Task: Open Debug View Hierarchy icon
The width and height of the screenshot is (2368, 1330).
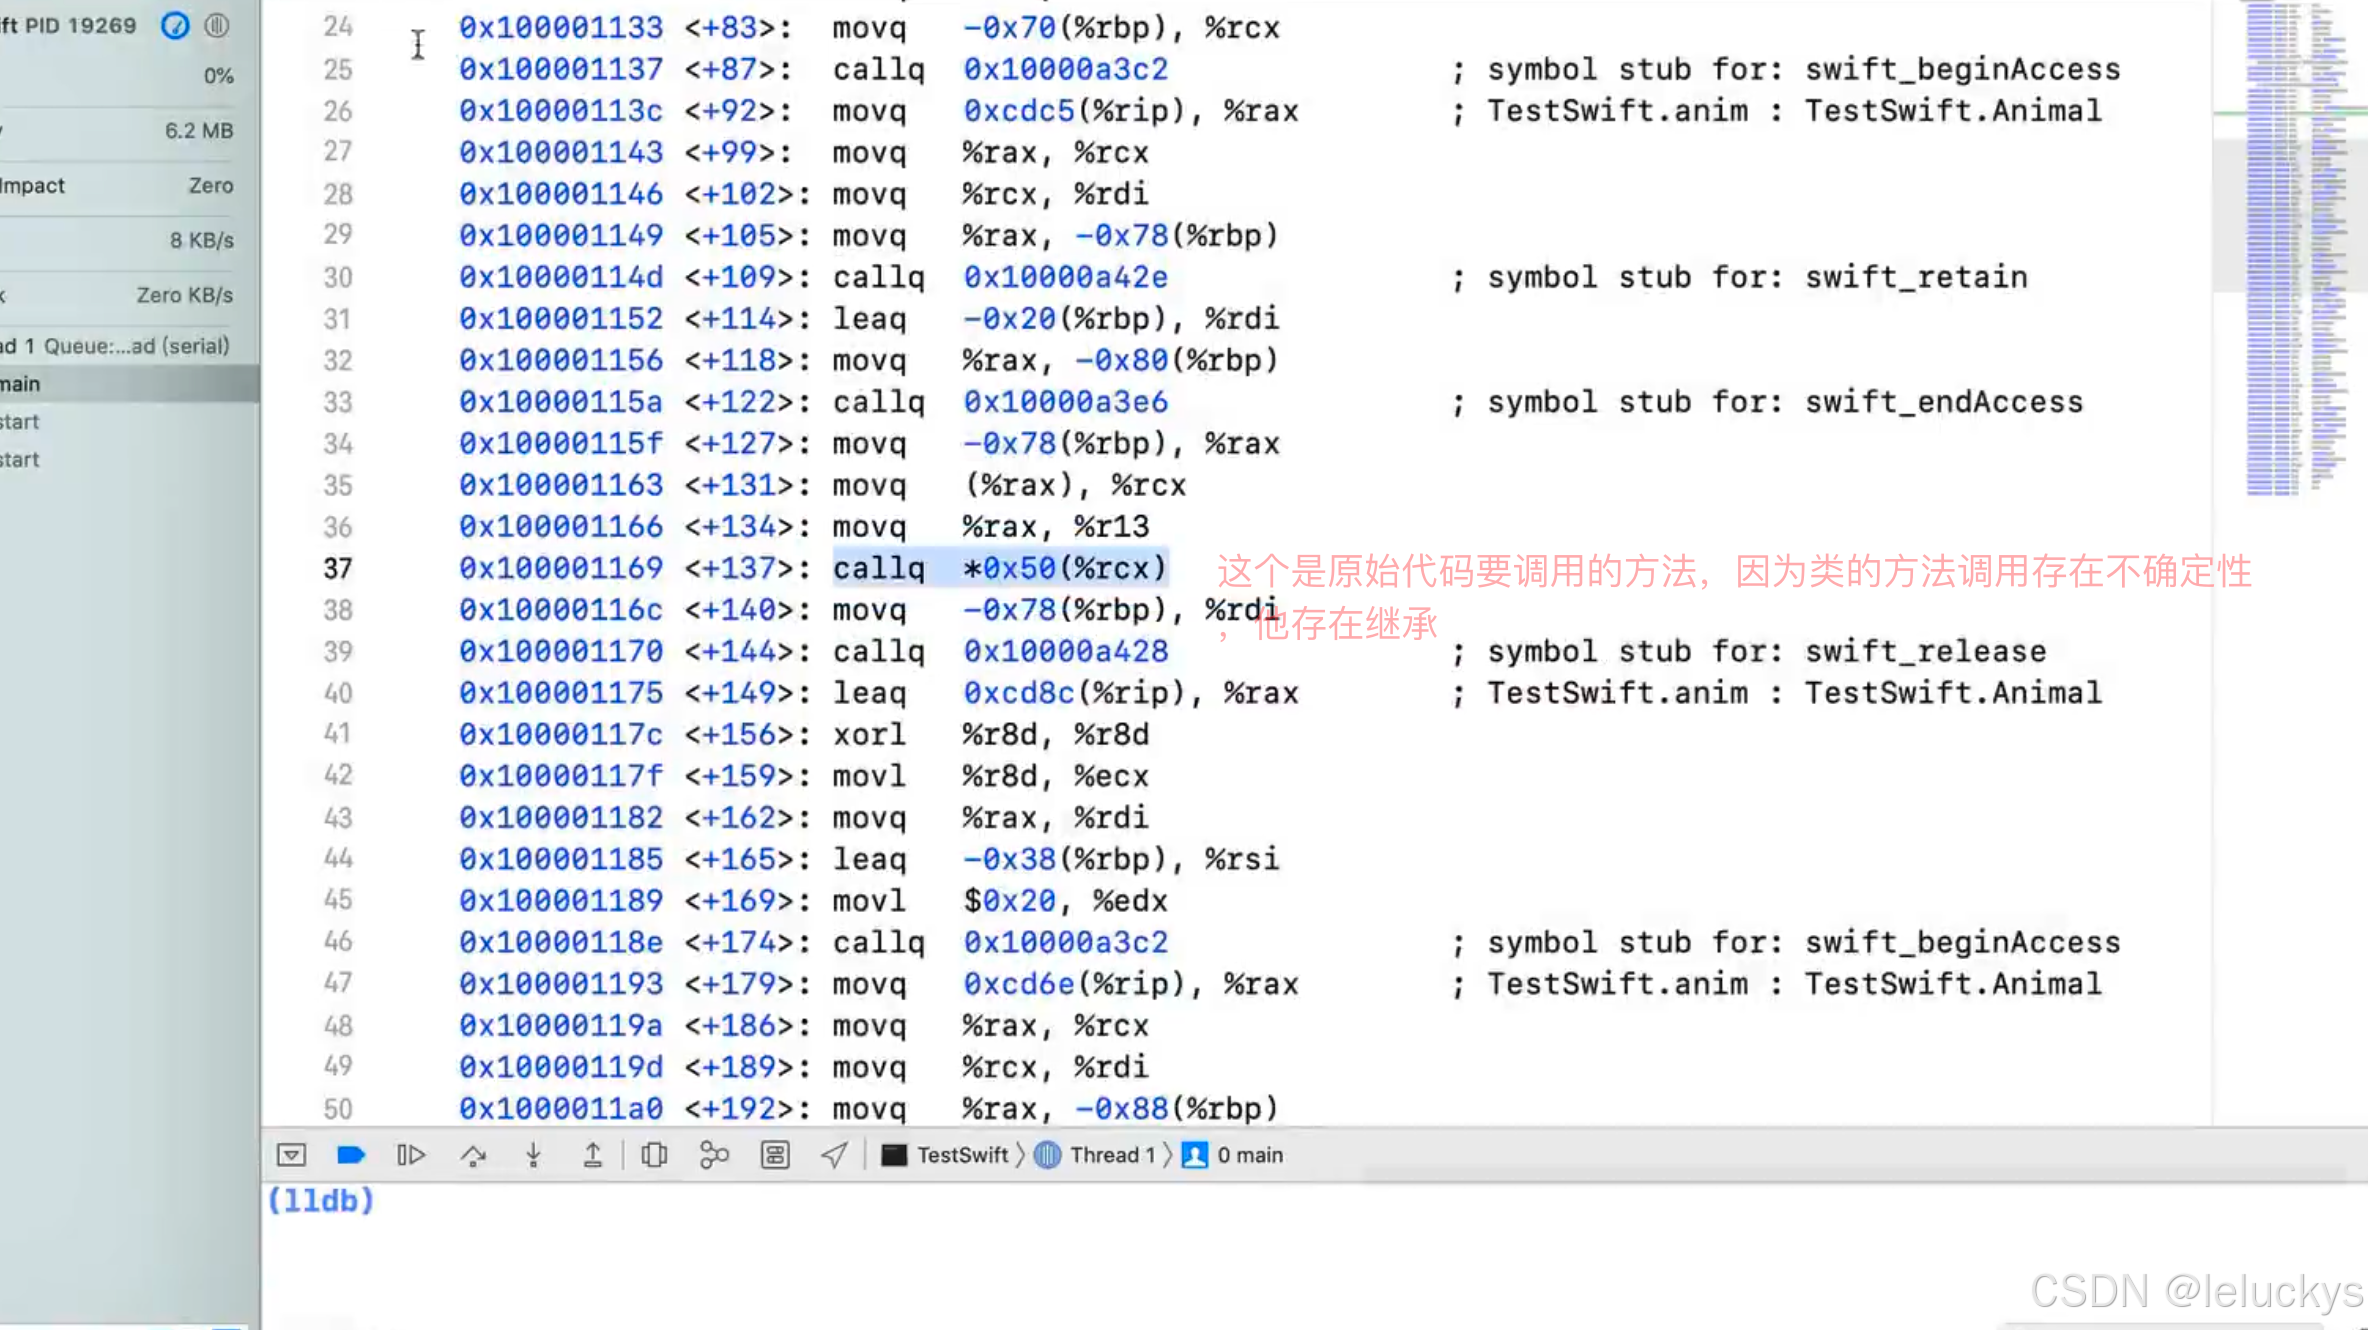Action: click(654, 1155)
